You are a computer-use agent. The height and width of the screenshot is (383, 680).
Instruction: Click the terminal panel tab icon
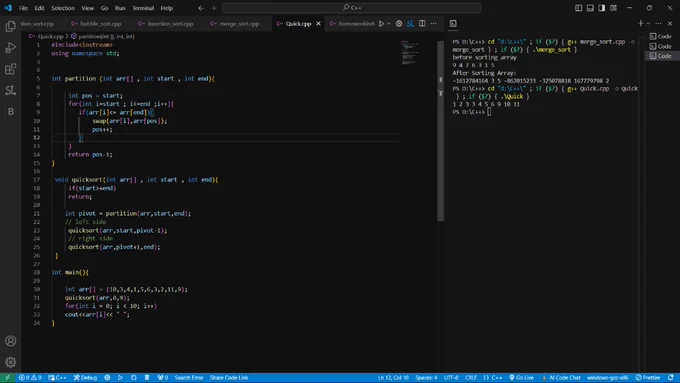(x=453, y=23)
